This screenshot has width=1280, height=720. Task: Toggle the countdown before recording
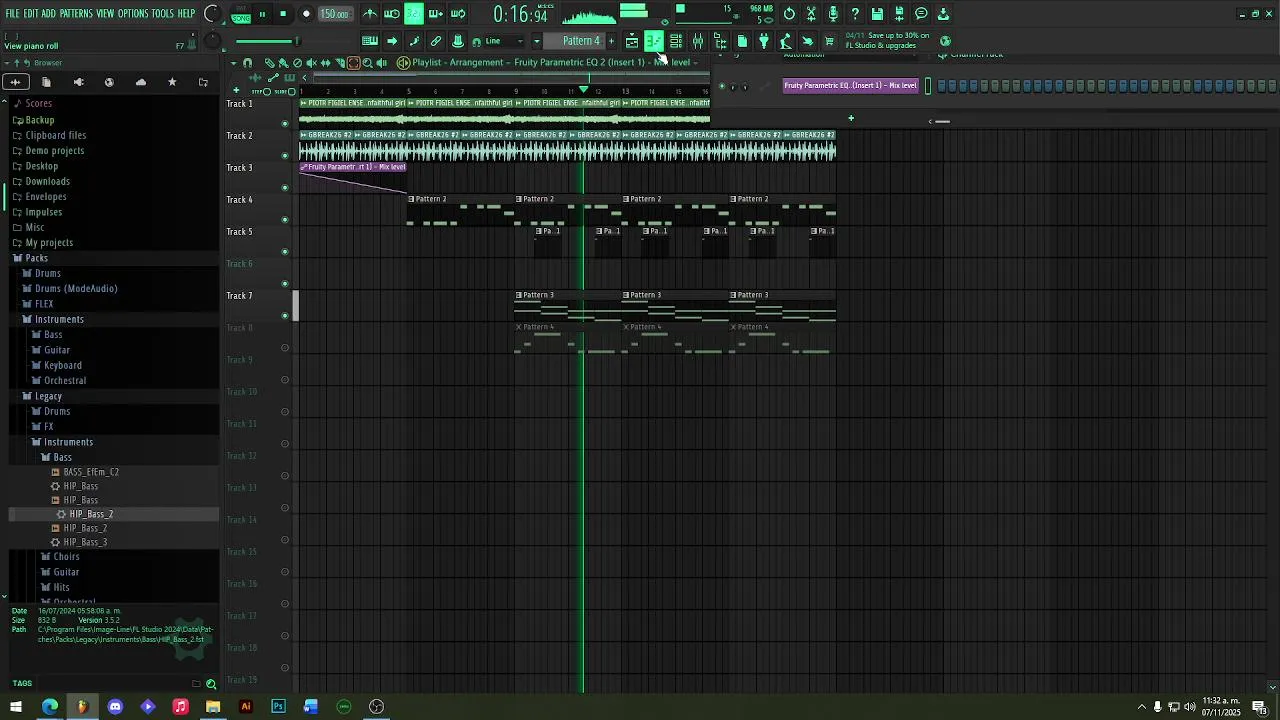tap(414, 14)
